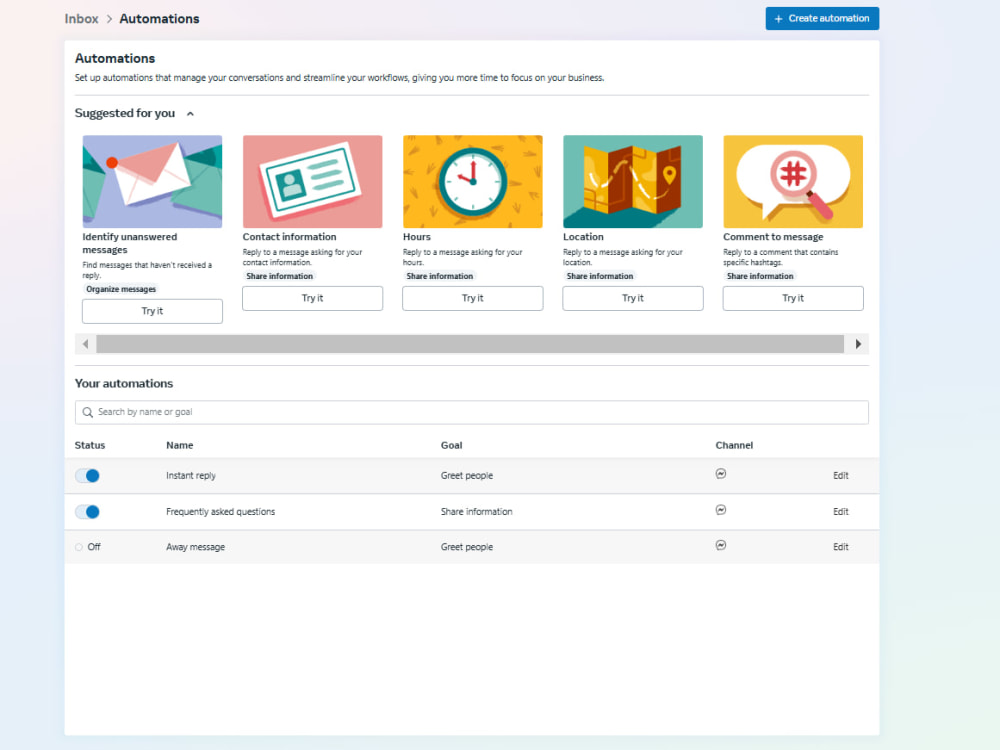
Task: Open the Comment to message hashtag thumbnail
Action: [x=793, y=181]
